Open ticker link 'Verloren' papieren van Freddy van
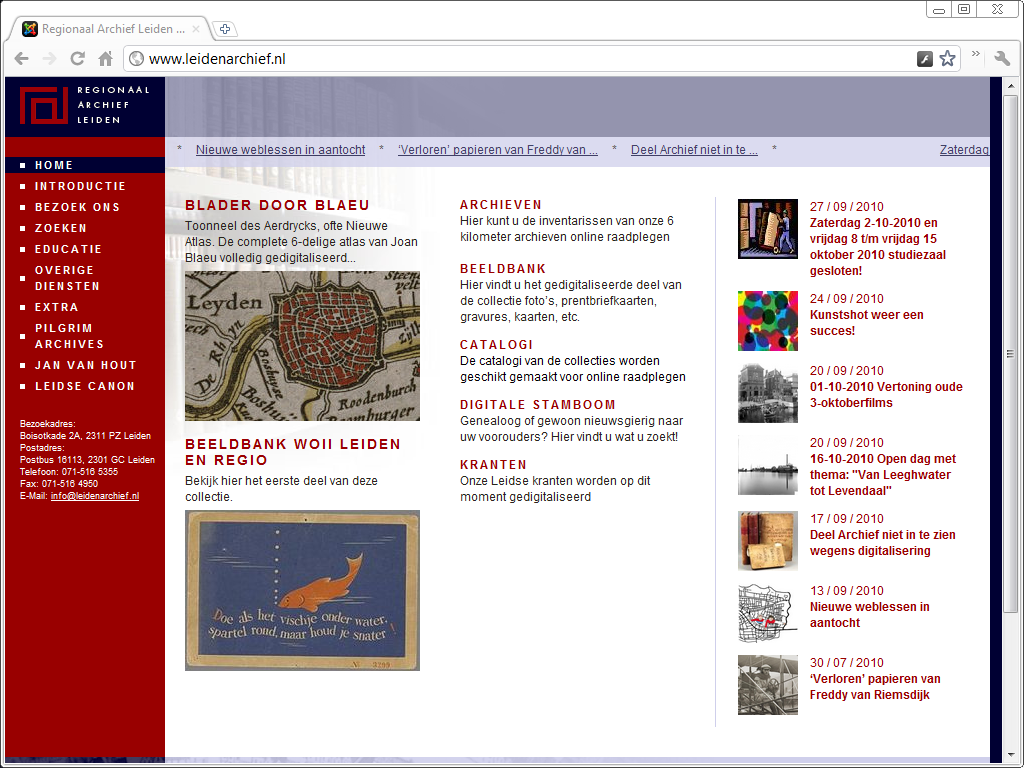This screenshot has height=768, width=1024. pos(498,150)
